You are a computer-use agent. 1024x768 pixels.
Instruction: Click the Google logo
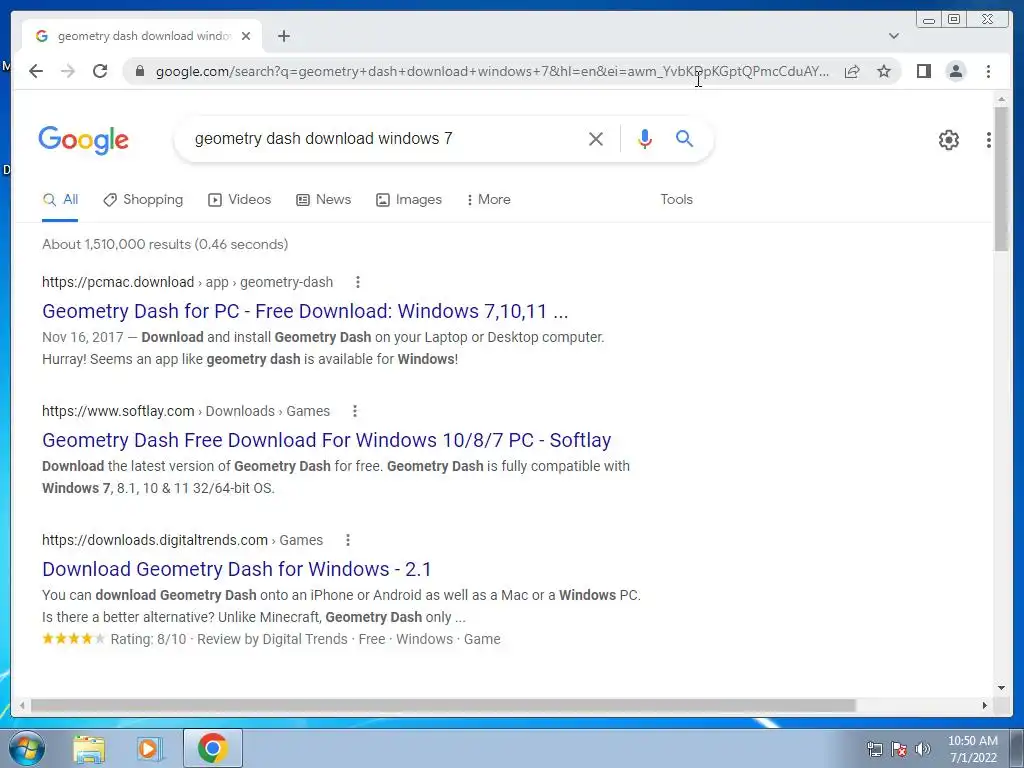[84, 140]
